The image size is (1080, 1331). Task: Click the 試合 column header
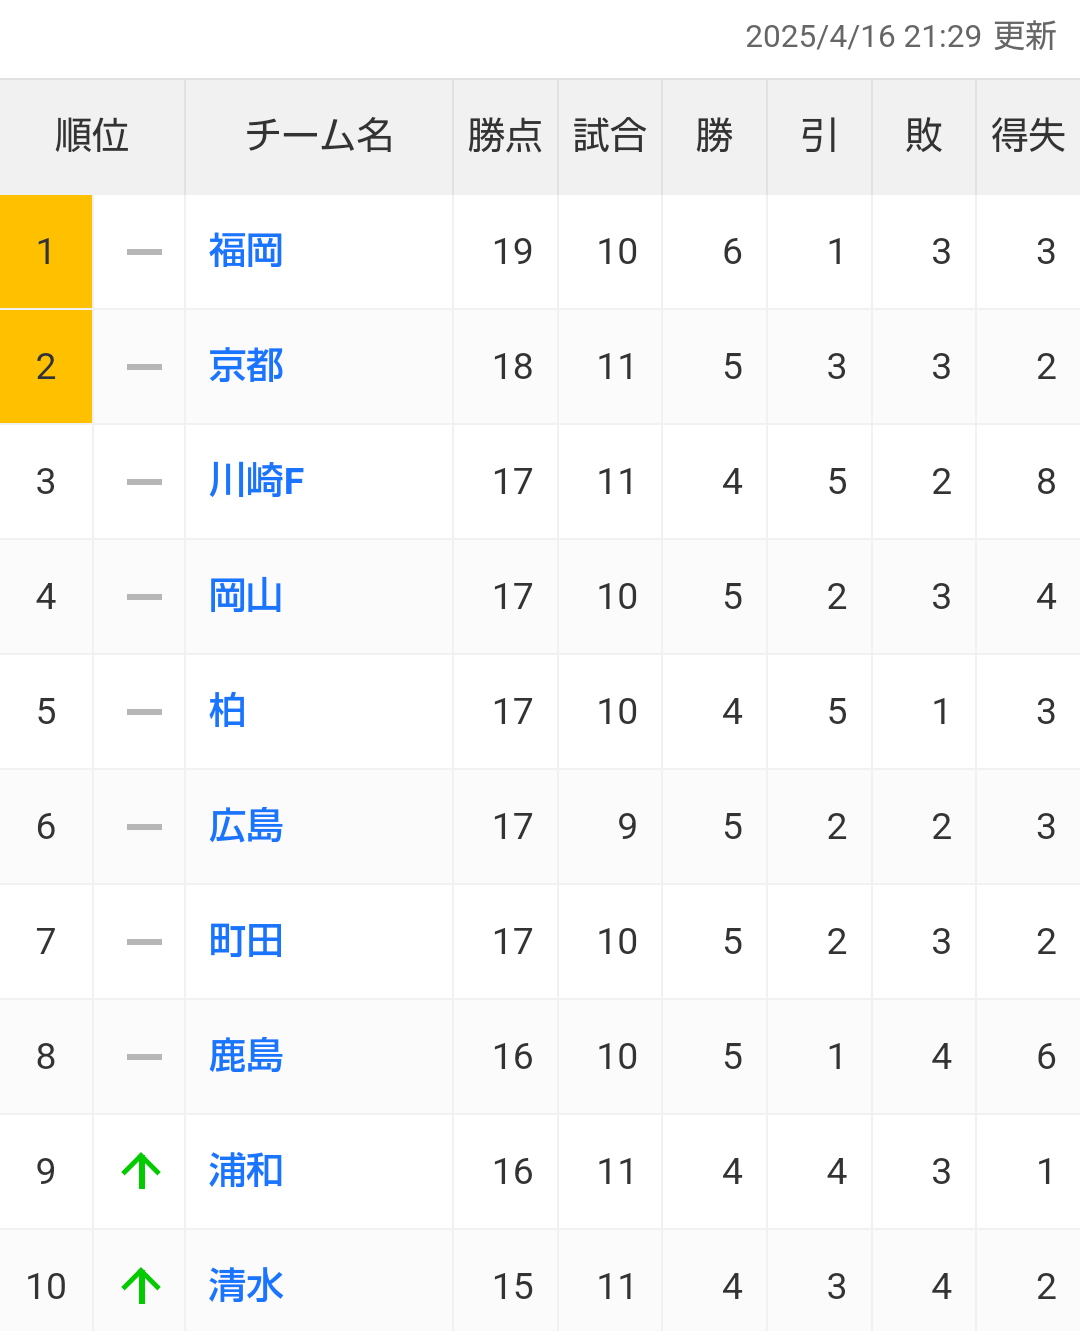click(x=610, y=136)
